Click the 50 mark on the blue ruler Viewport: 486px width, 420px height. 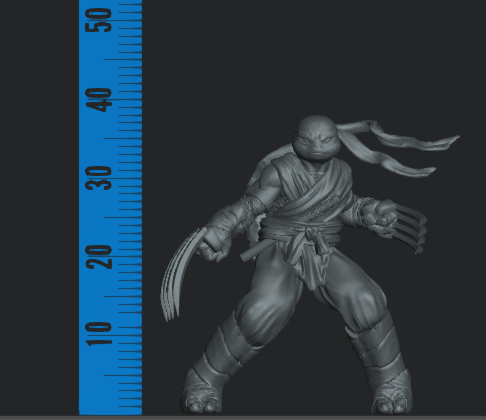[99, 20]
